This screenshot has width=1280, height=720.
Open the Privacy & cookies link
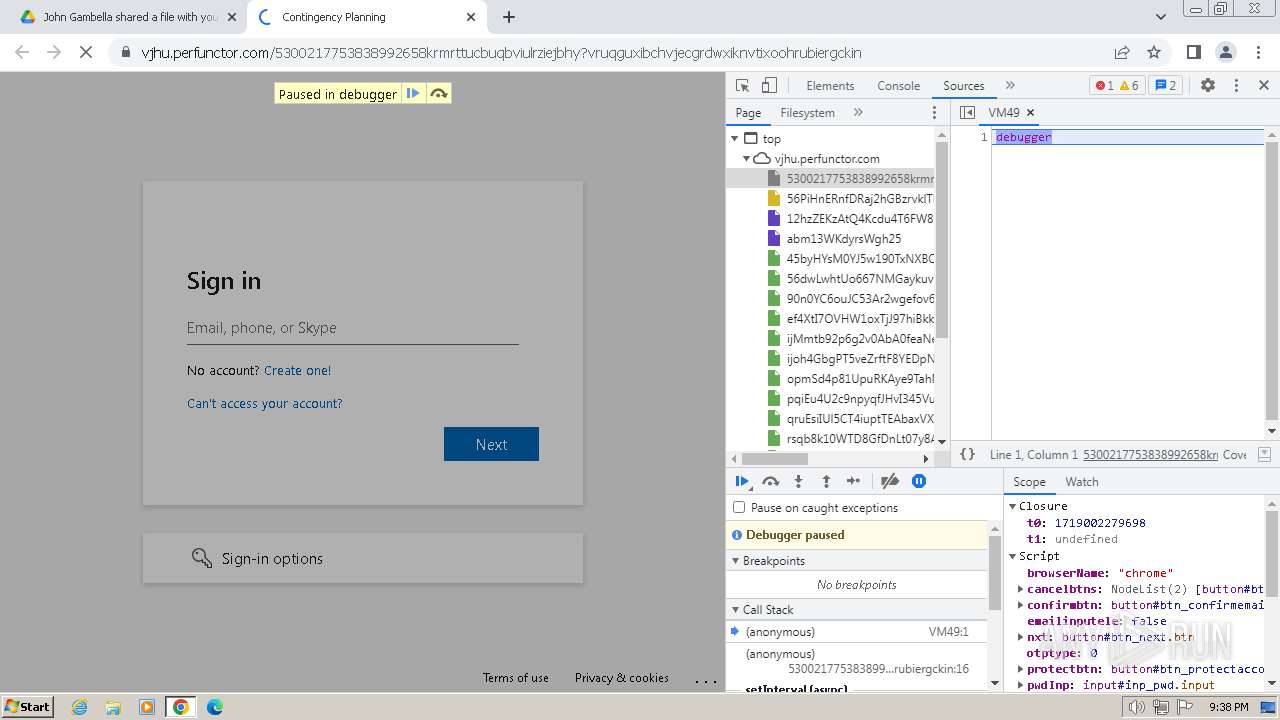[x=622, y=678]
